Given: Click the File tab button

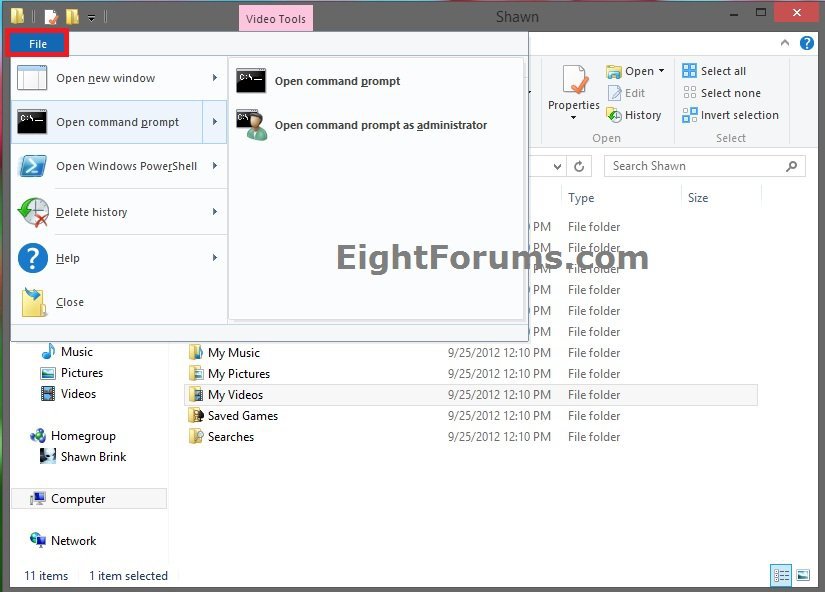Looking at the screenshot, I should pyautogui.click(x=38, y=44).
